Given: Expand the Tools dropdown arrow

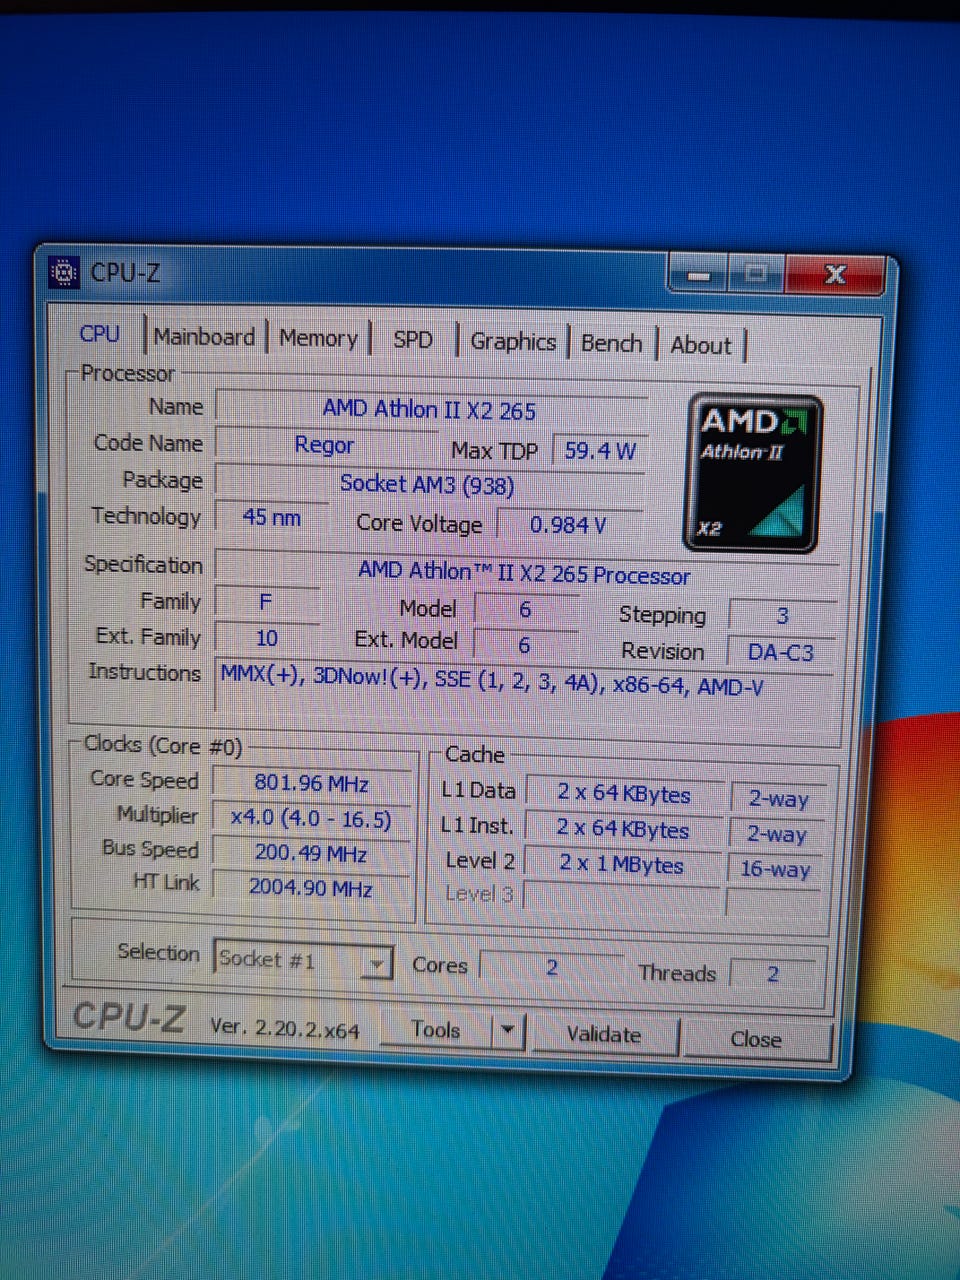Looking at the screenshot, I should coord(508,1030).
